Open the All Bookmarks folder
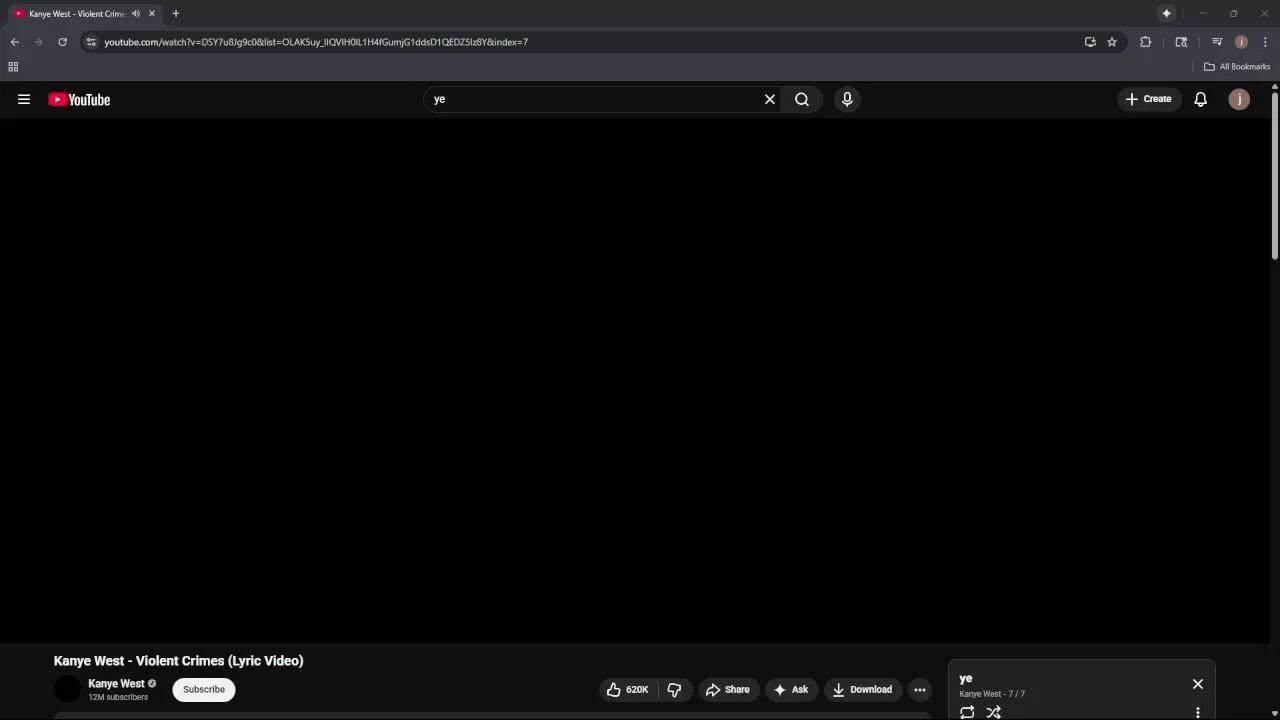The height and width of the screenshot is (720, 1280). click(x=1237, y=67)
